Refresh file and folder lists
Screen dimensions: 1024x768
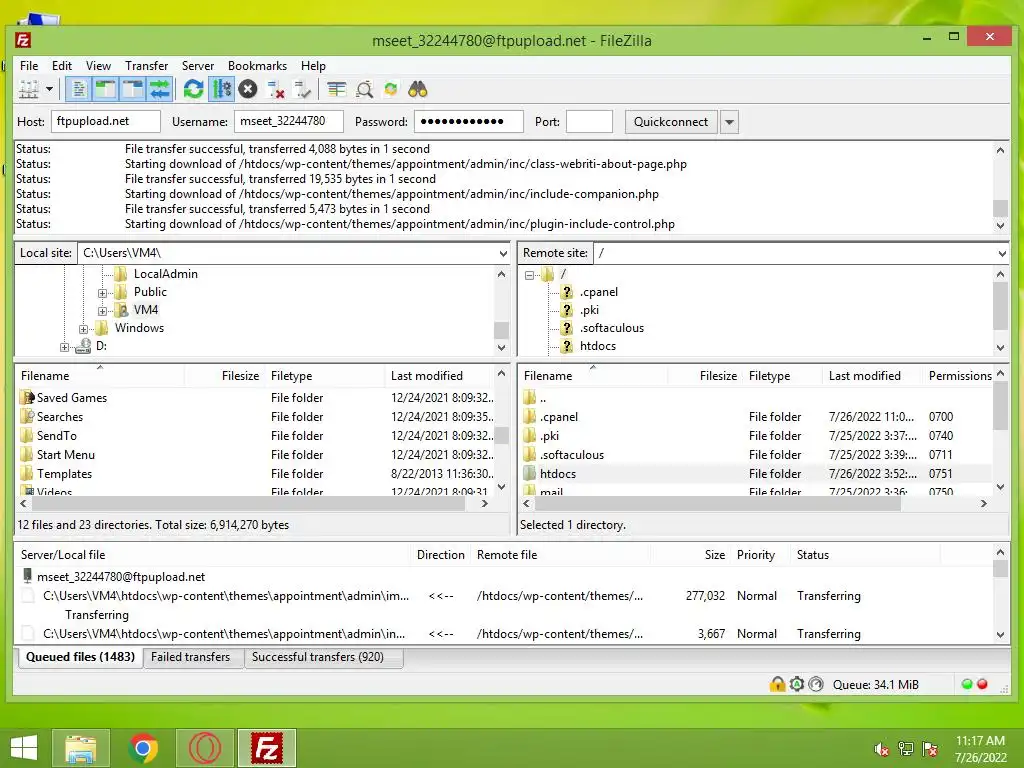click(x=193, y=89)
